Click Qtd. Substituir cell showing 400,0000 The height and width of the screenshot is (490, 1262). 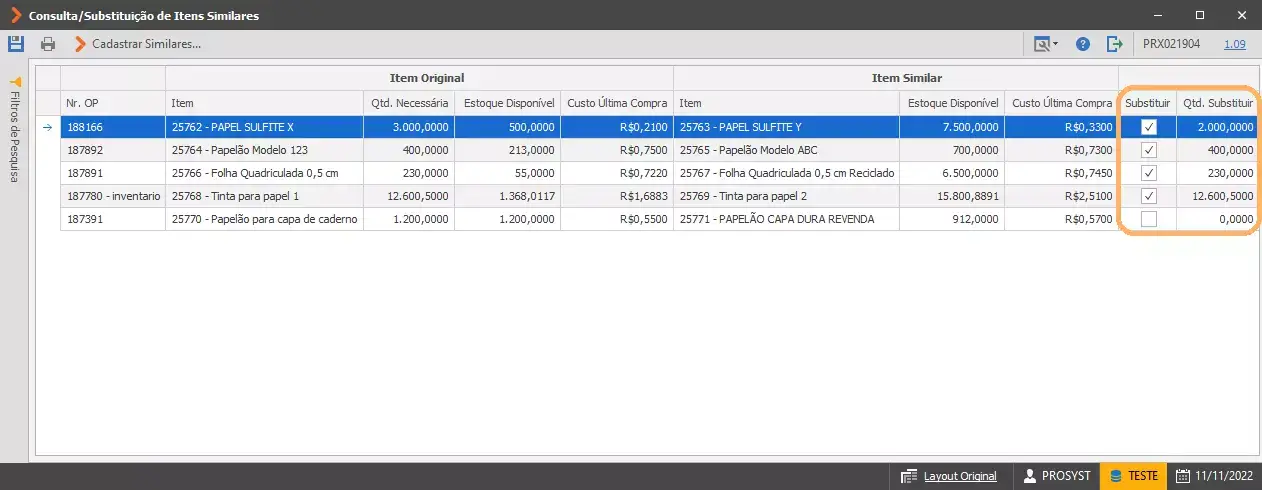1216,150
